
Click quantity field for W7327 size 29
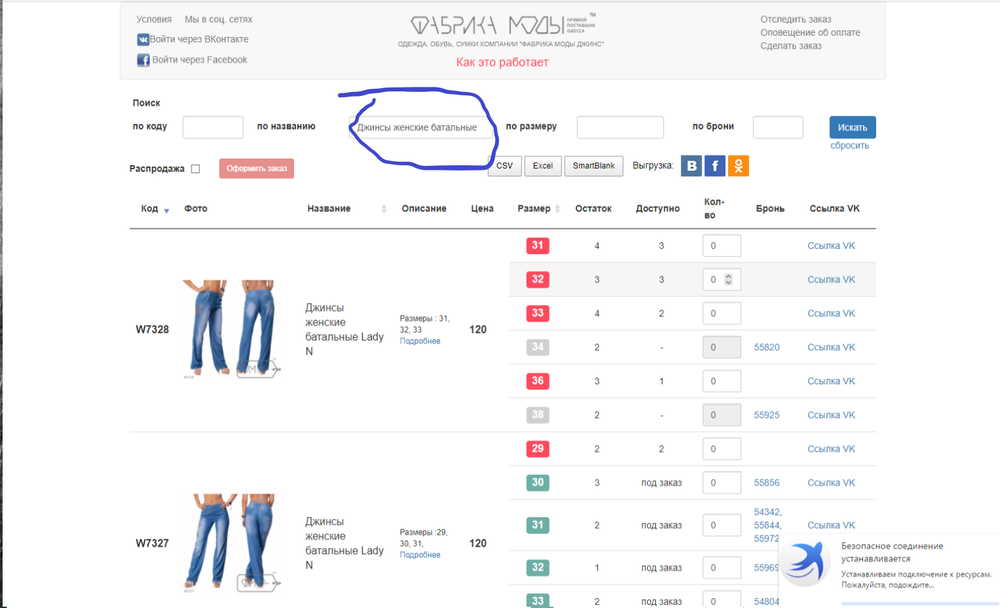(x=721, y=449)
